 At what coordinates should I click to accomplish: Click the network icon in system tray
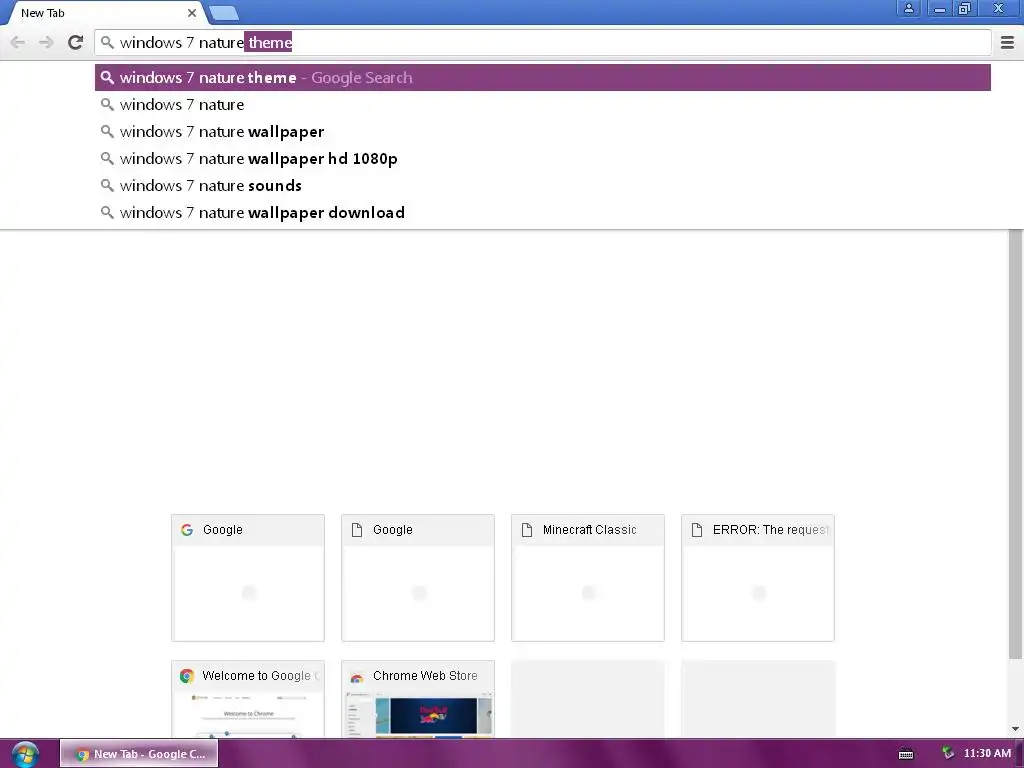[x=948, y=754]
